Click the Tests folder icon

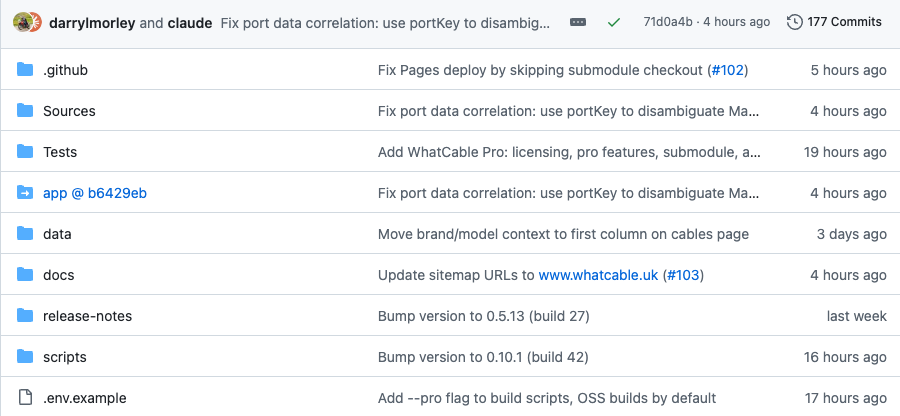tap(25, 152)
